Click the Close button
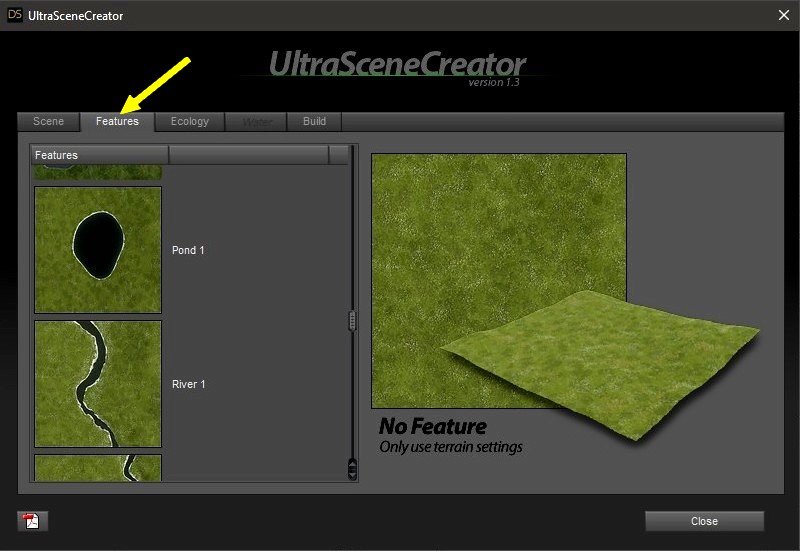This screenshot has width=800, height=551. click(705, 521)
